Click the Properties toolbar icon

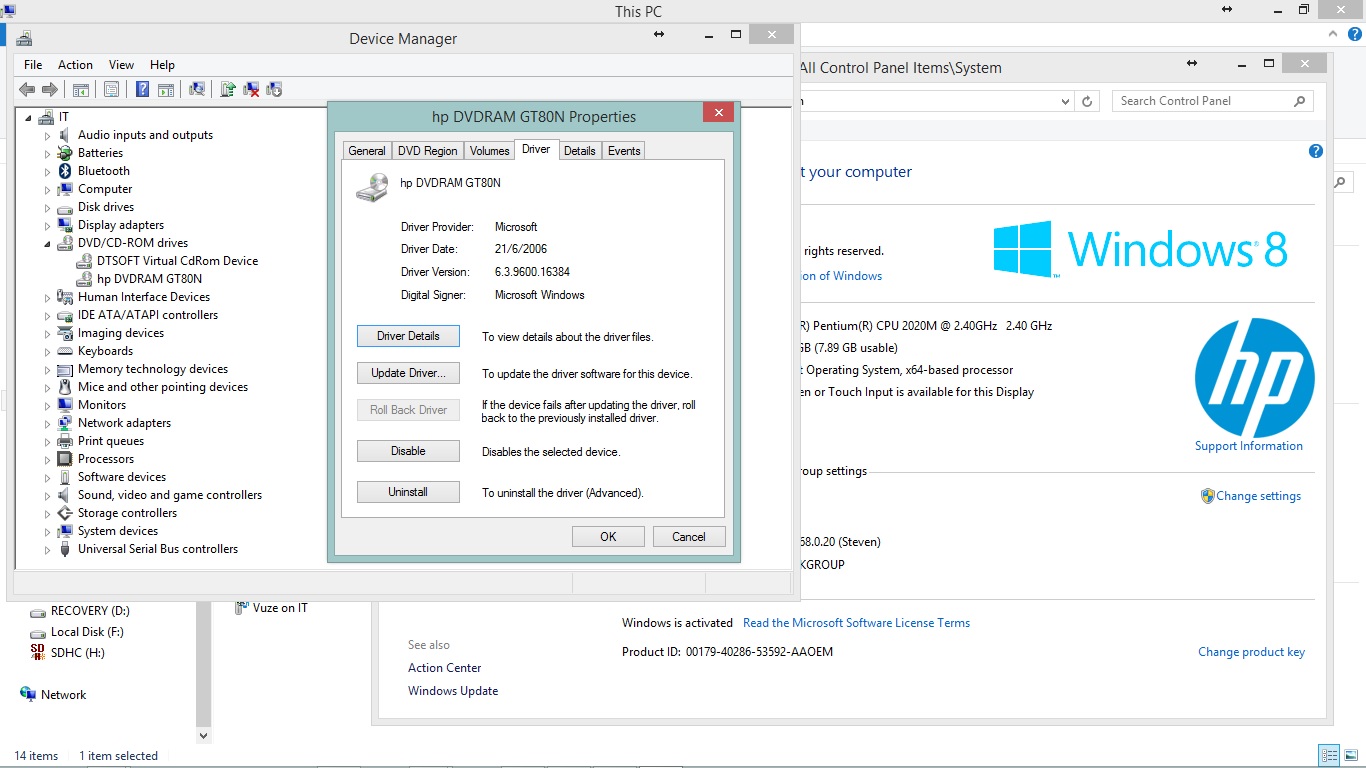click(x=111, y=89)
